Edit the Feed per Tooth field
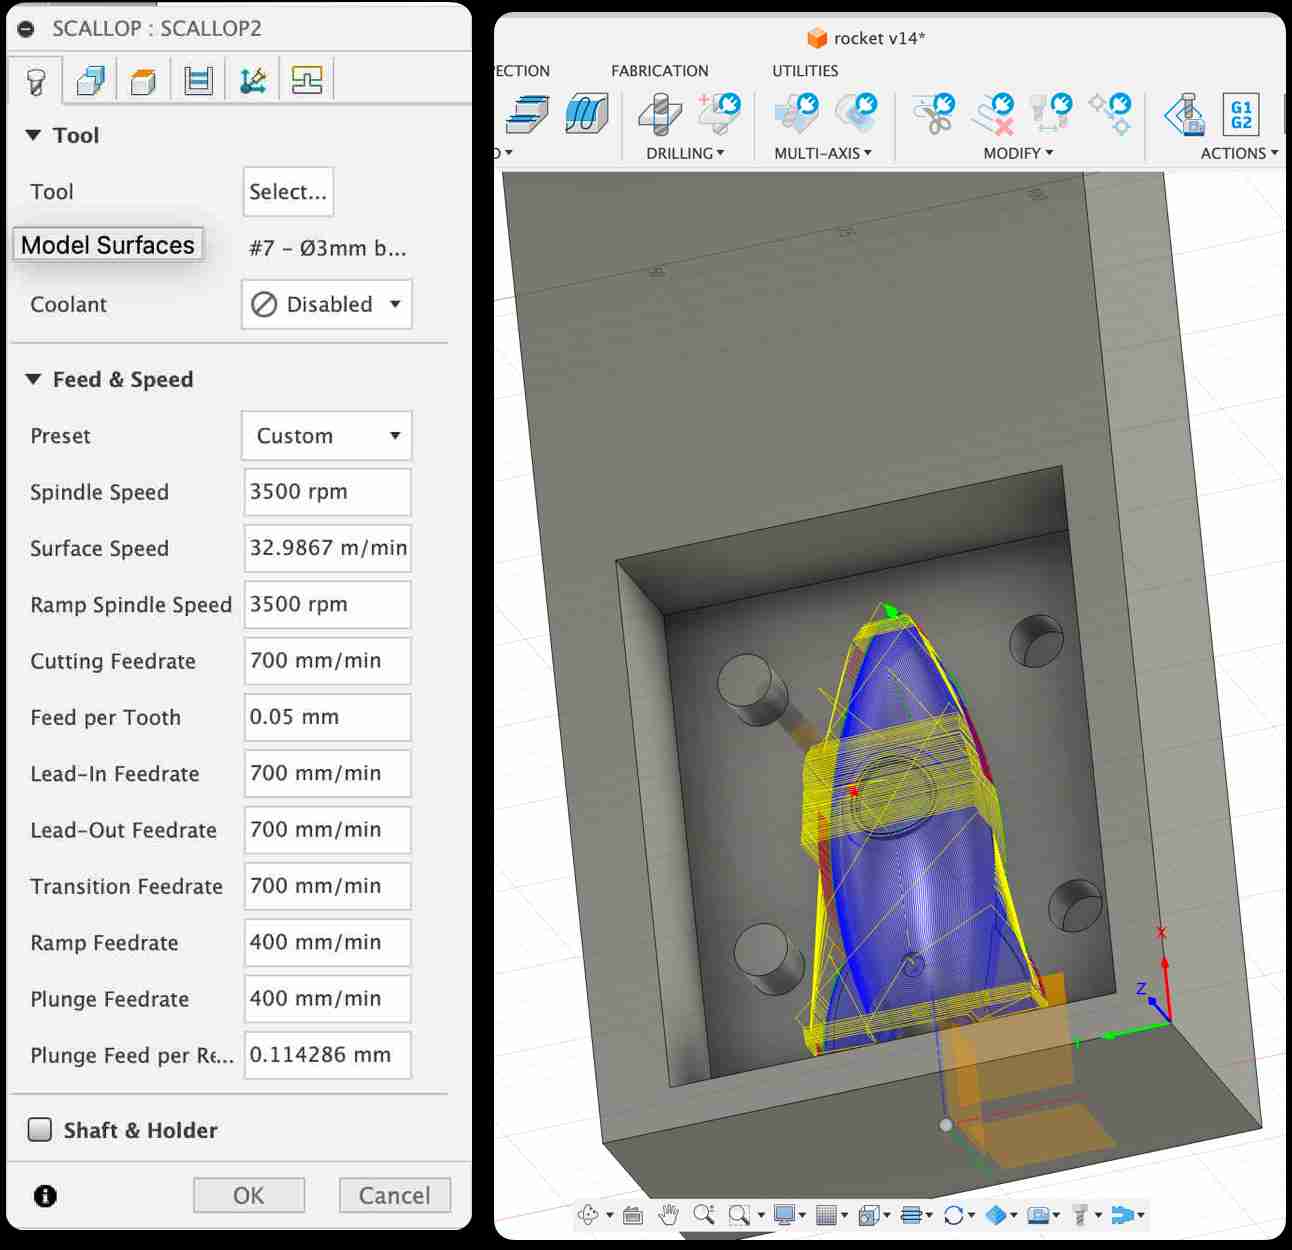1292x1250 pixels. click(x=327, y=717)
